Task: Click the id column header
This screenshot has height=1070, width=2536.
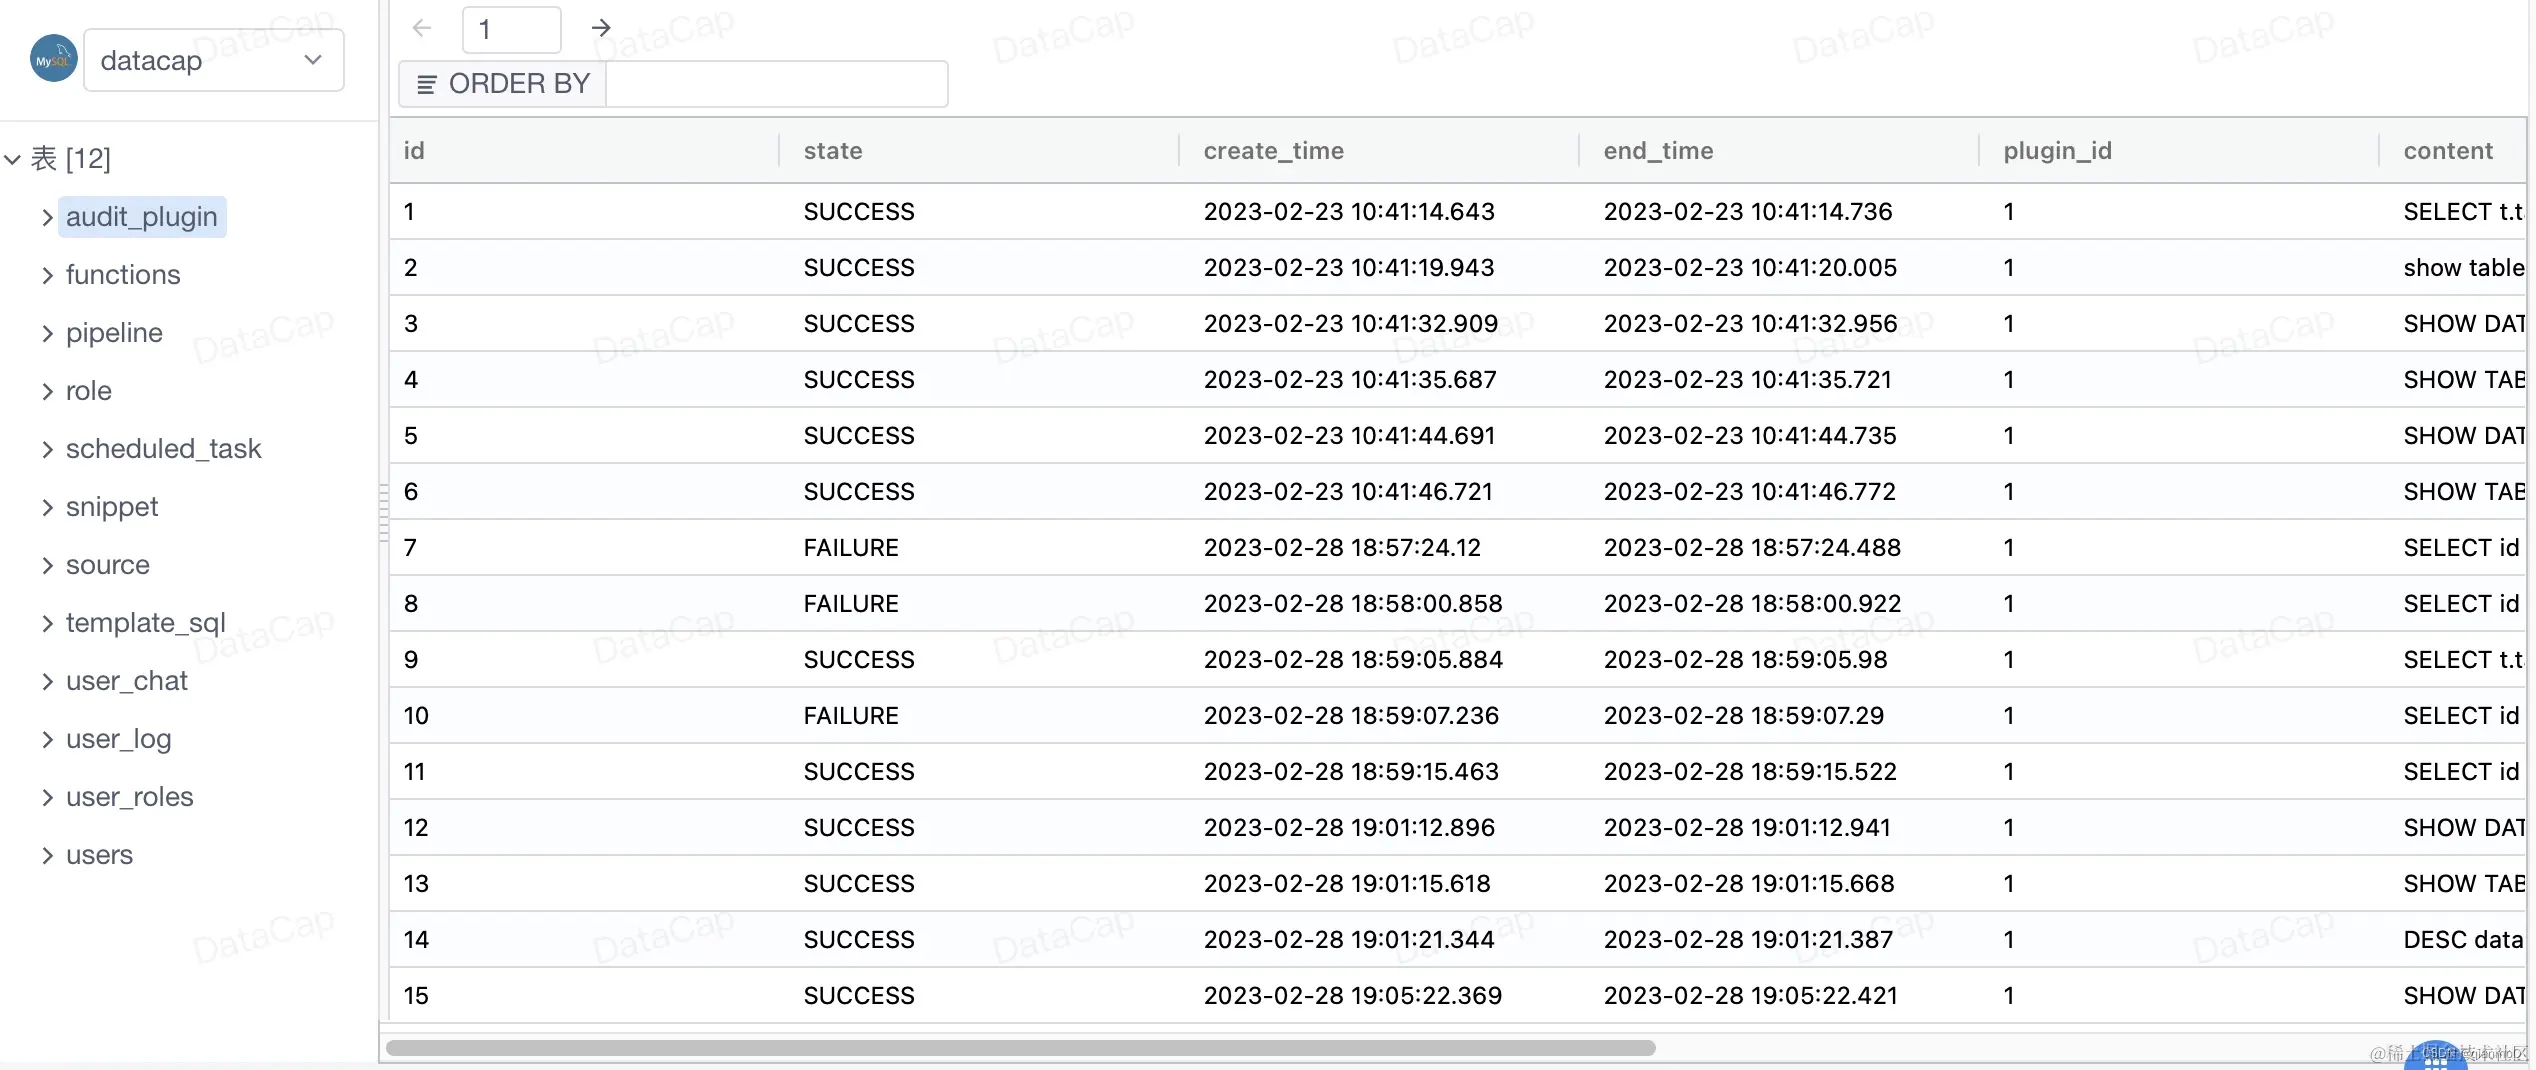Action: coord(584,151)
